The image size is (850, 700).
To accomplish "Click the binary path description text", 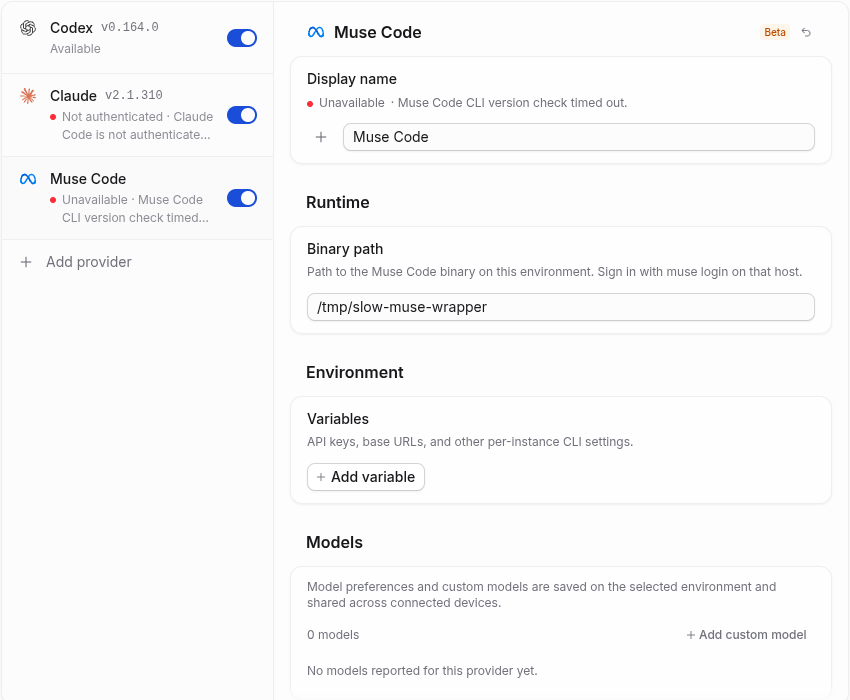I will pyautogui.click(x=555, y=272).
